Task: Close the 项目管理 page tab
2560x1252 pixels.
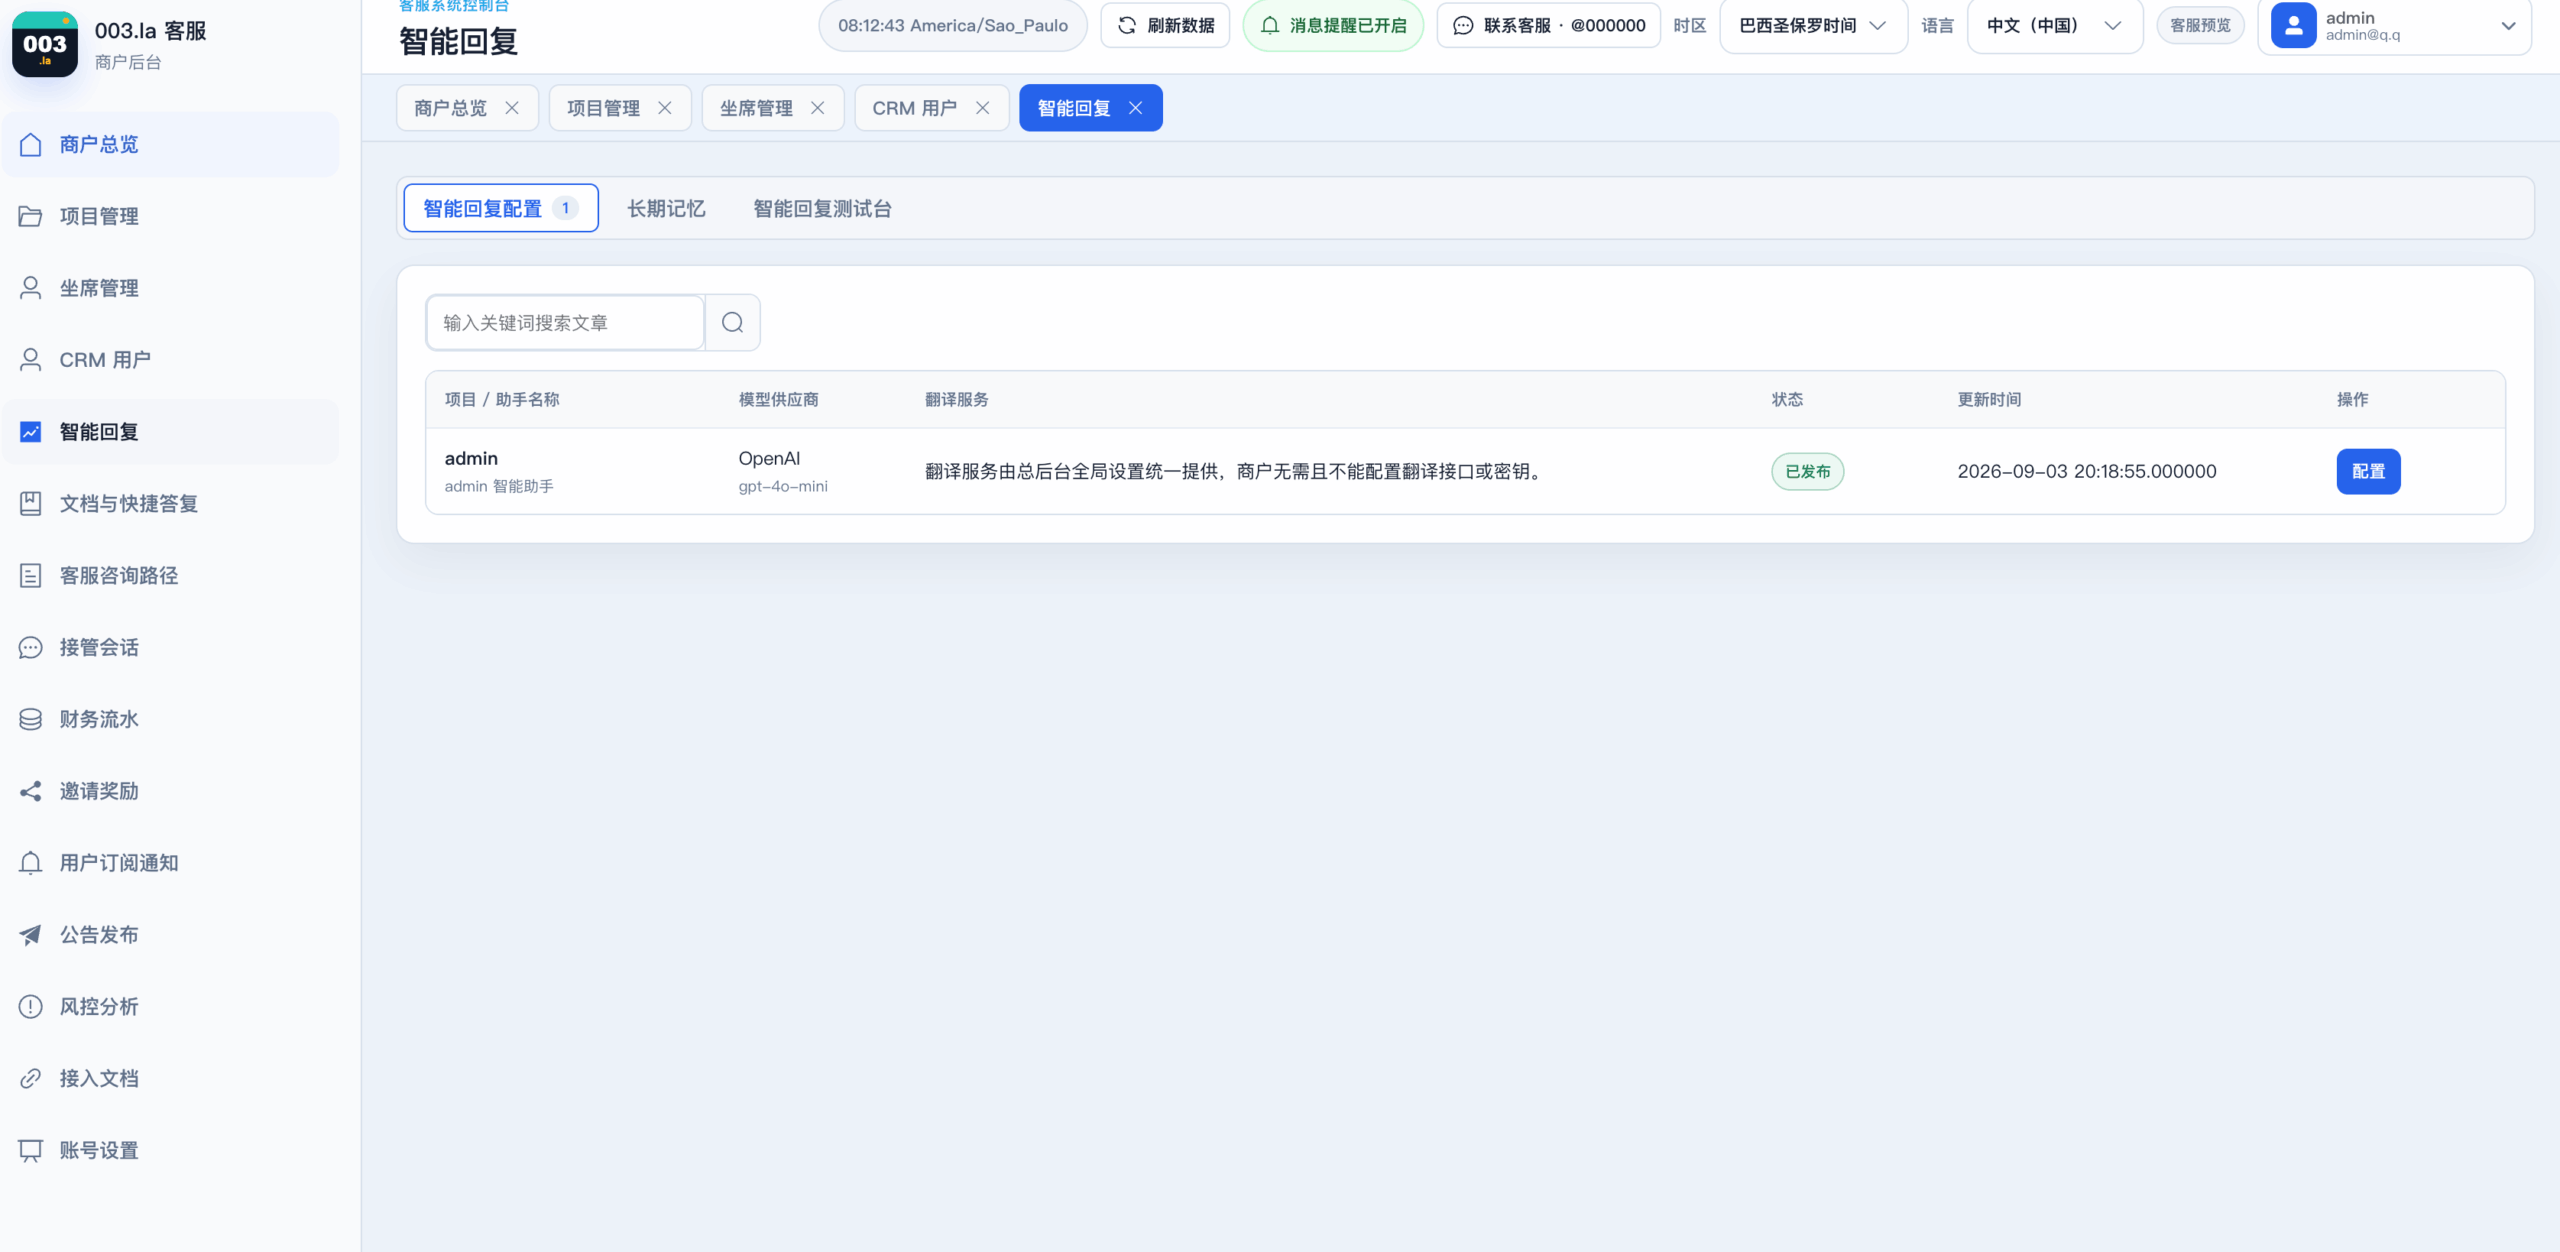Action: coord(665,108)
